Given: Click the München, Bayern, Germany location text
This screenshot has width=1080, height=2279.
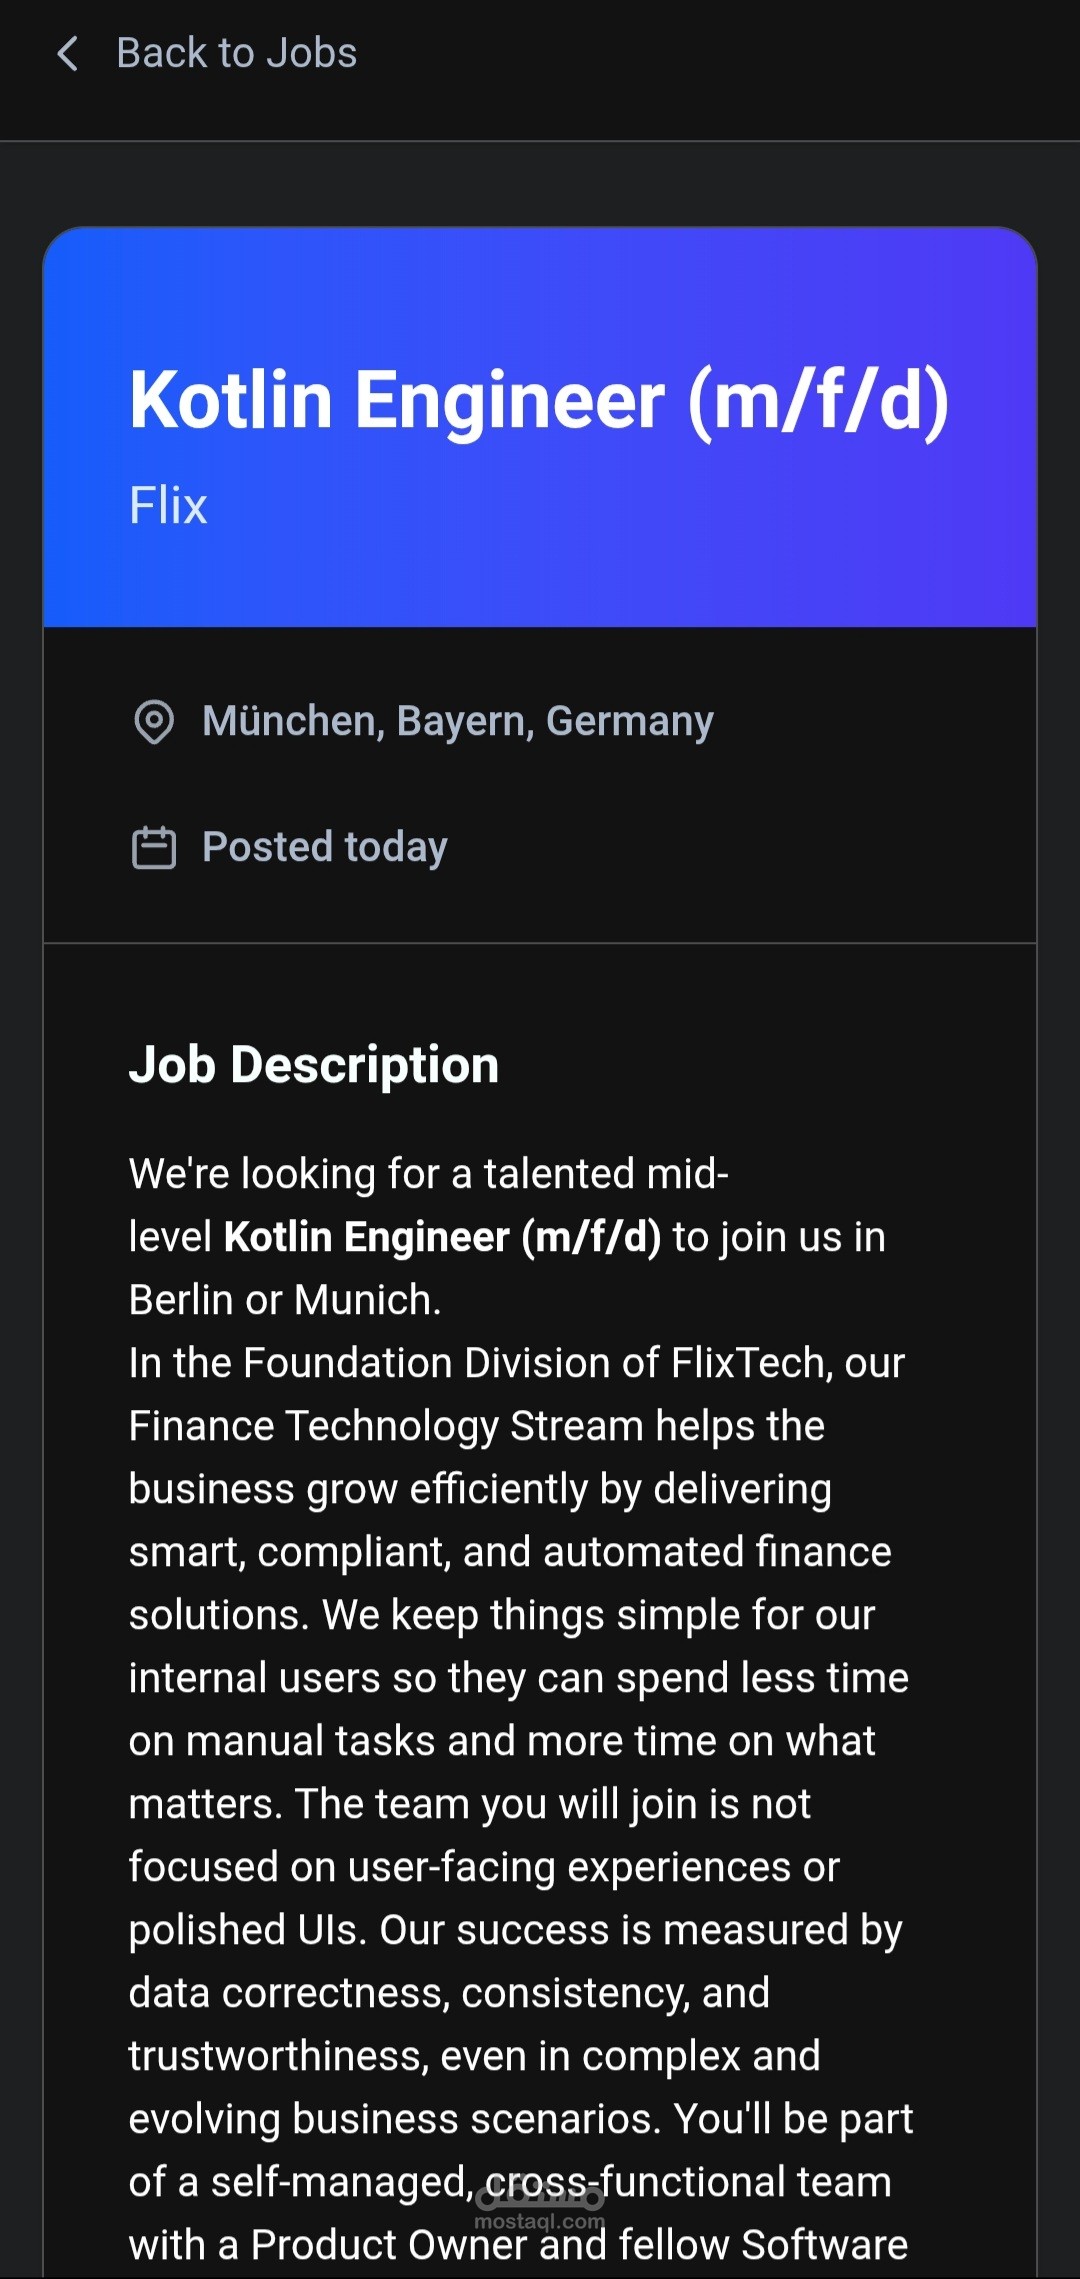Looking at the screenshot, I should tap(458, 722).
